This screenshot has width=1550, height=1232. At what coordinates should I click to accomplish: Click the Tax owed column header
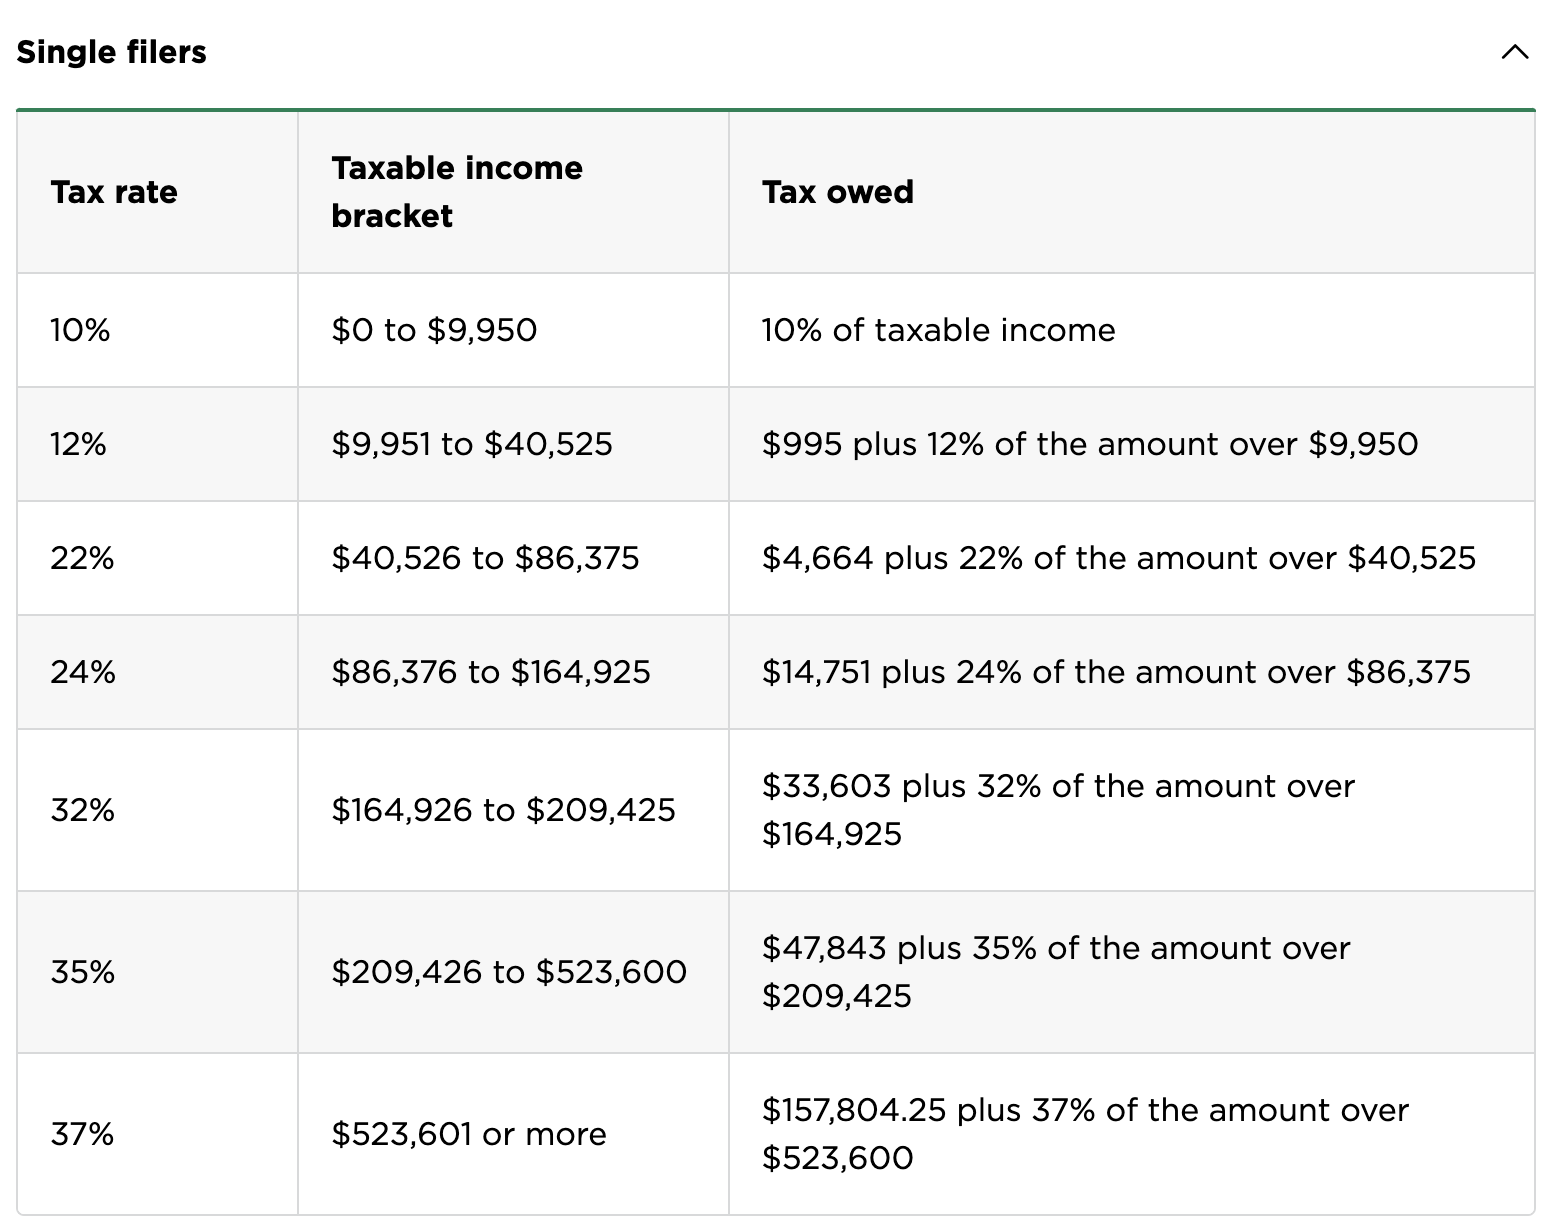point(838,192)
